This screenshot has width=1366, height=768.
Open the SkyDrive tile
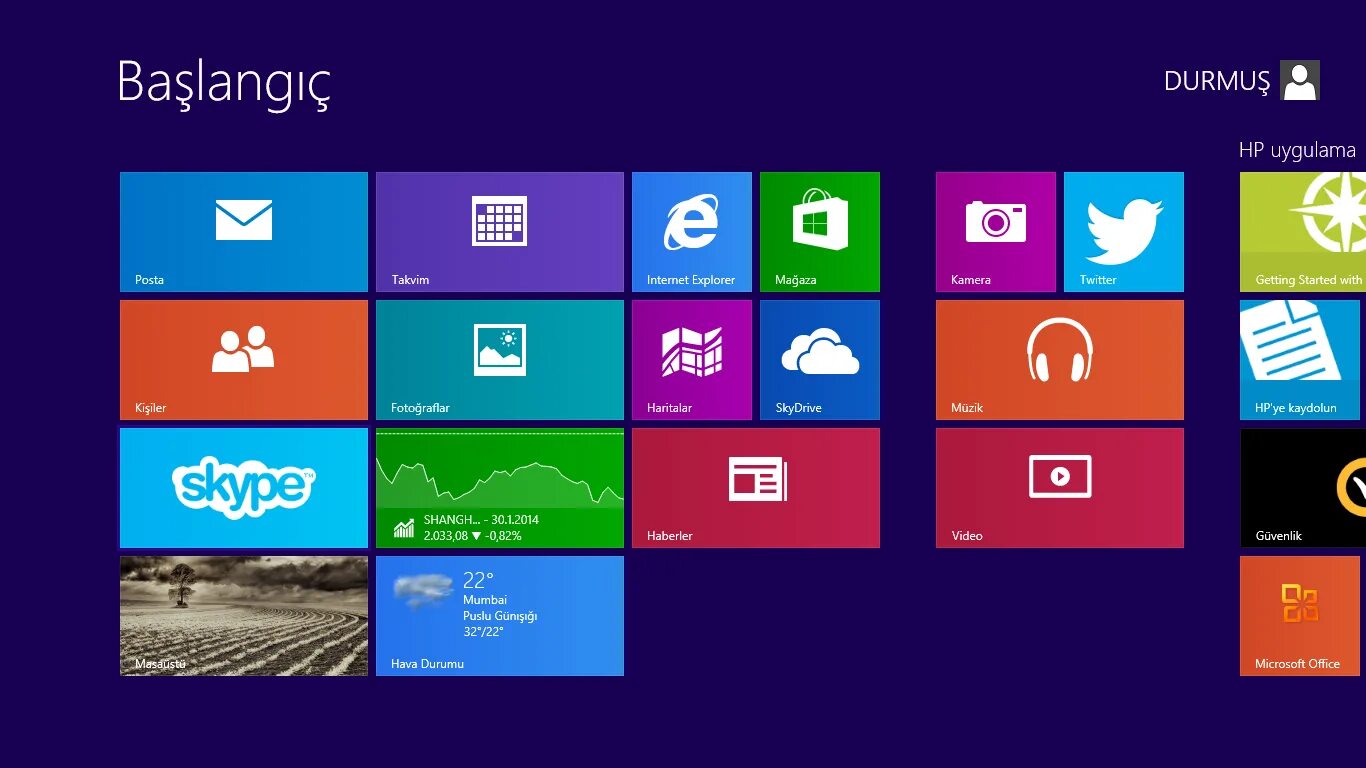(820, 360)
